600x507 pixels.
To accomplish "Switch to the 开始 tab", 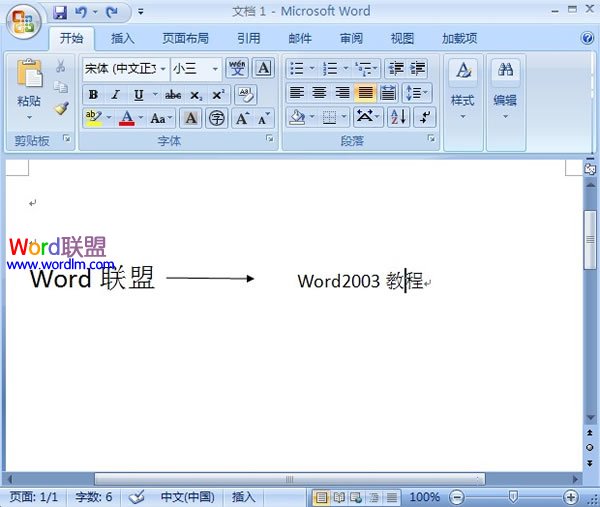I will pyautogui.click(x=71, y=38).
